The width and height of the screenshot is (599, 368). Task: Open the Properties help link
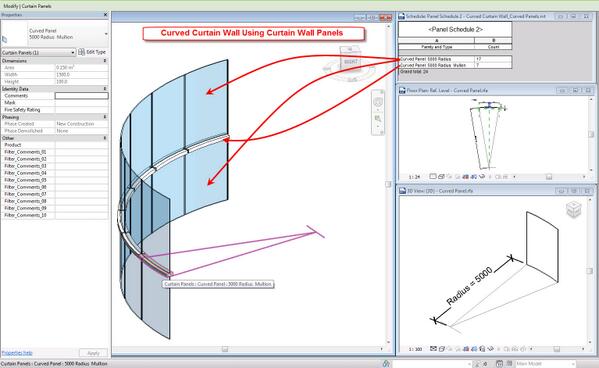coord(17,353)
